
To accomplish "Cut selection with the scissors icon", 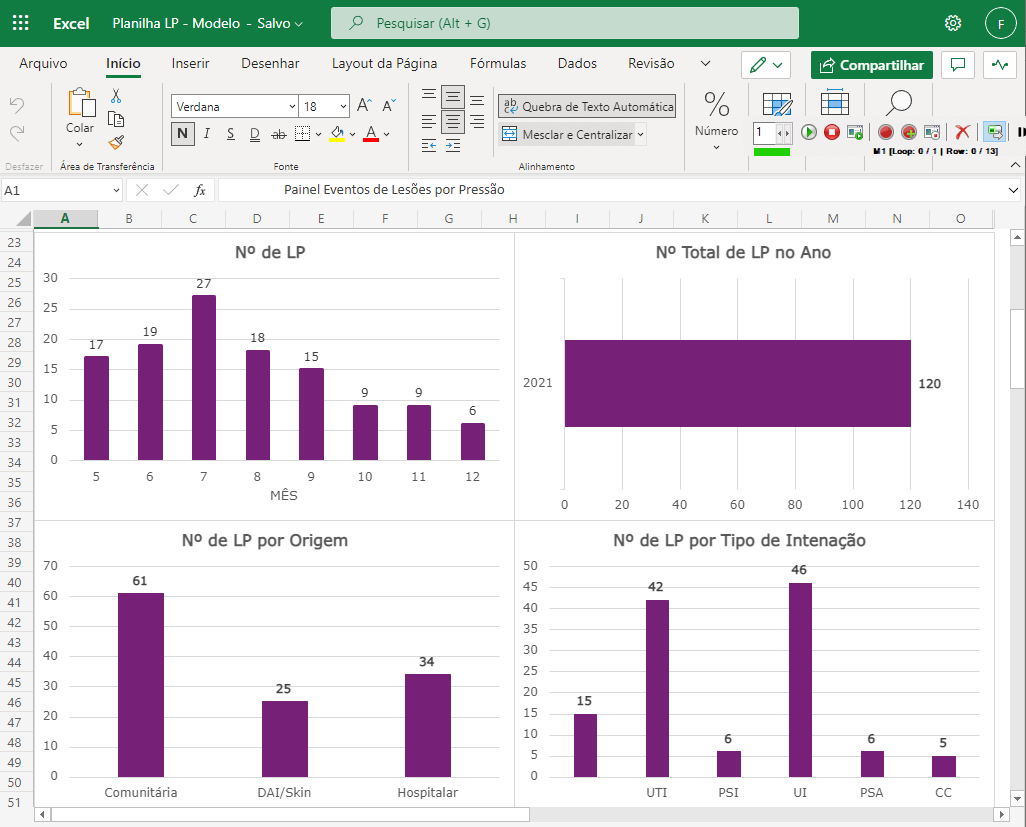I will tap(116, 96).
